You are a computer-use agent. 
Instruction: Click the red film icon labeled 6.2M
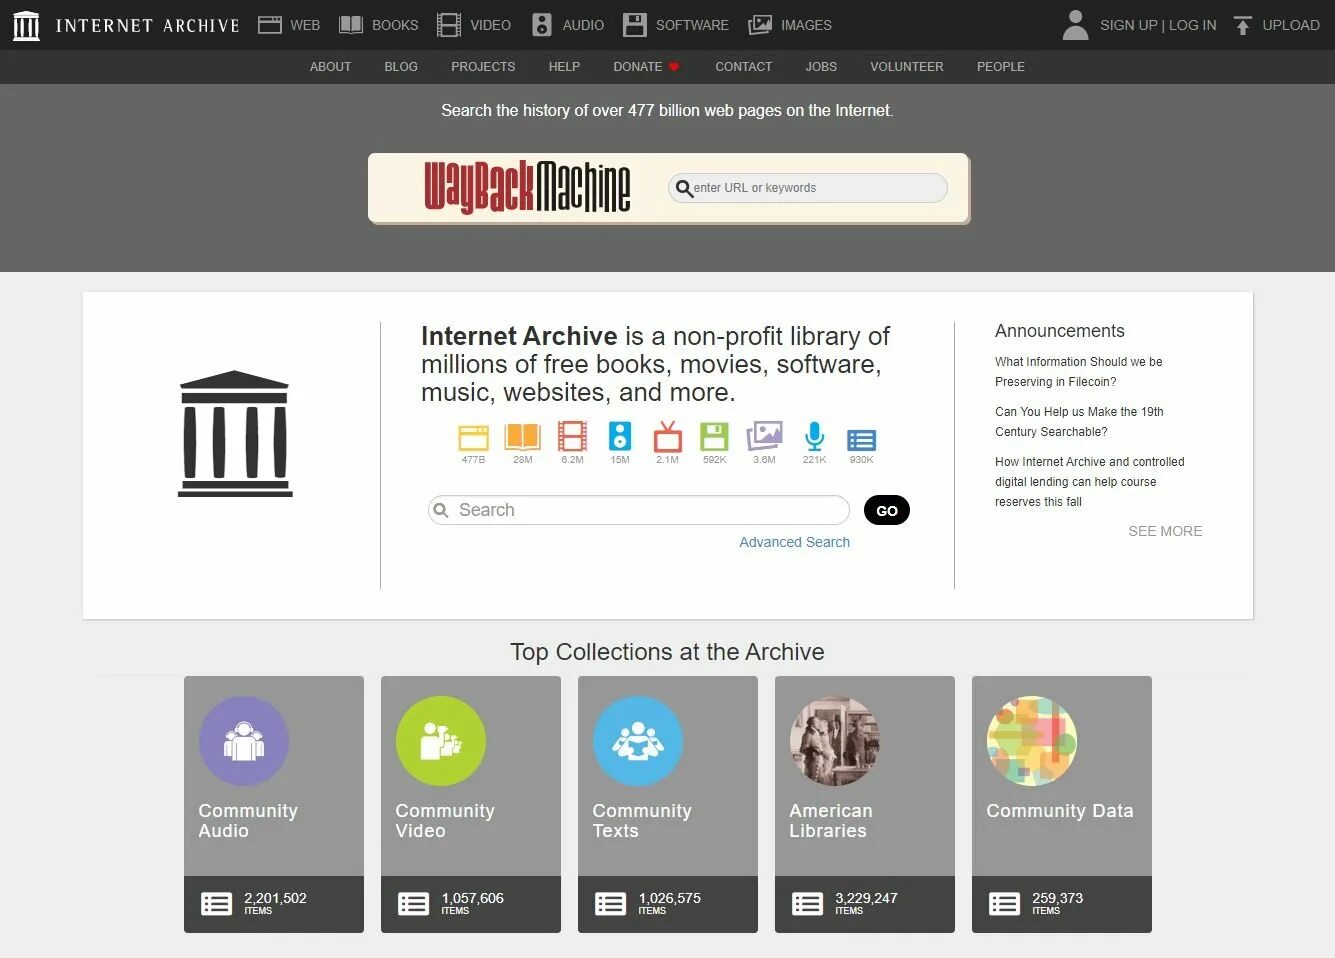click(572, 437)
